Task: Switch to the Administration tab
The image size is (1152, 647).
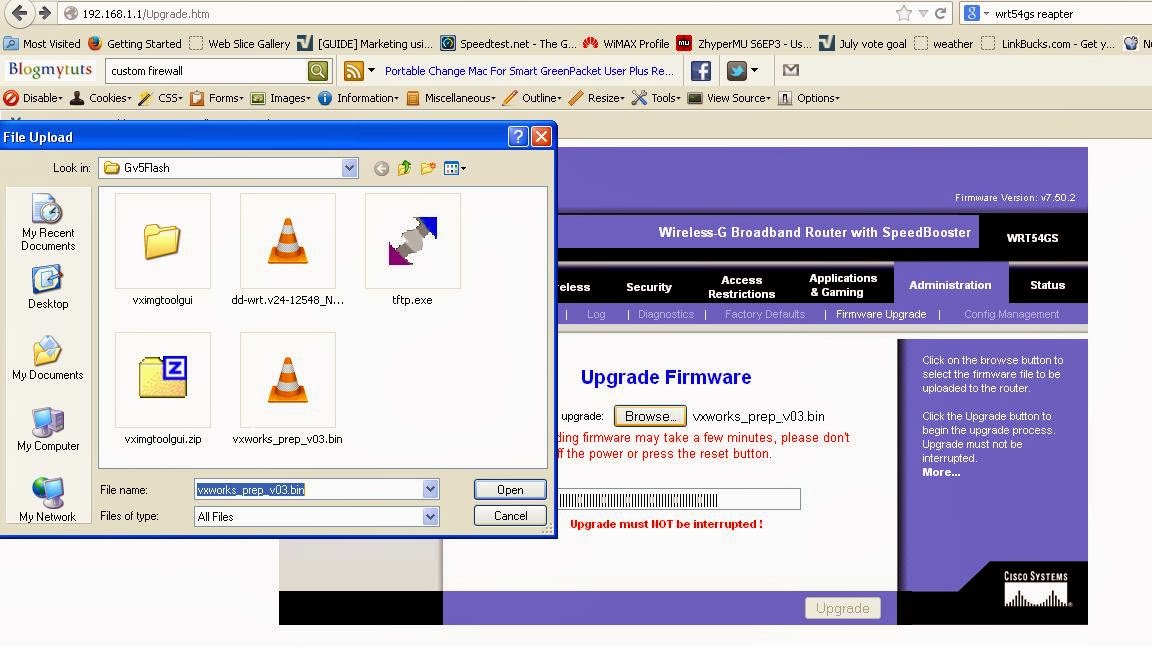Action: [x=950, y=285]
